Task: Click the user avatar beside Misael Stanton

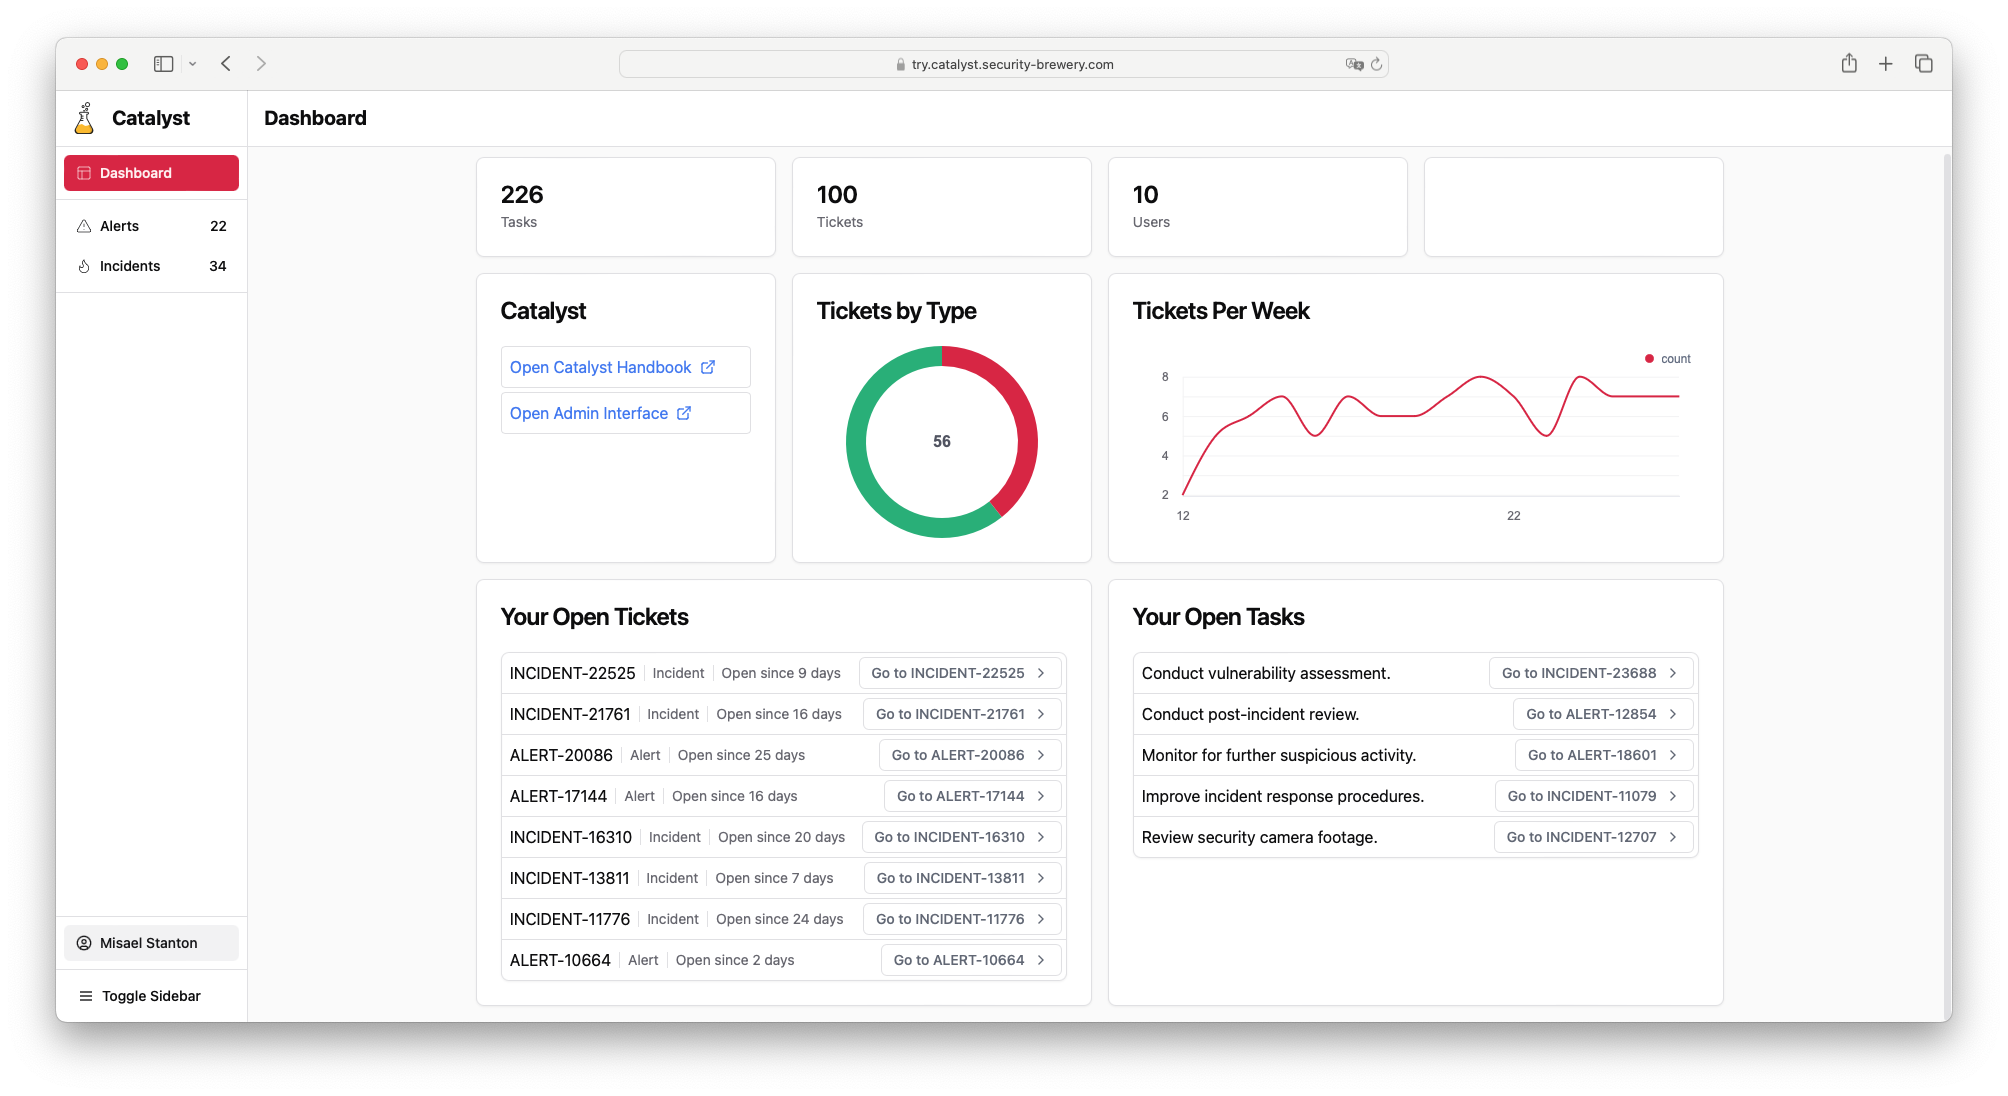Action: [83, 943]
